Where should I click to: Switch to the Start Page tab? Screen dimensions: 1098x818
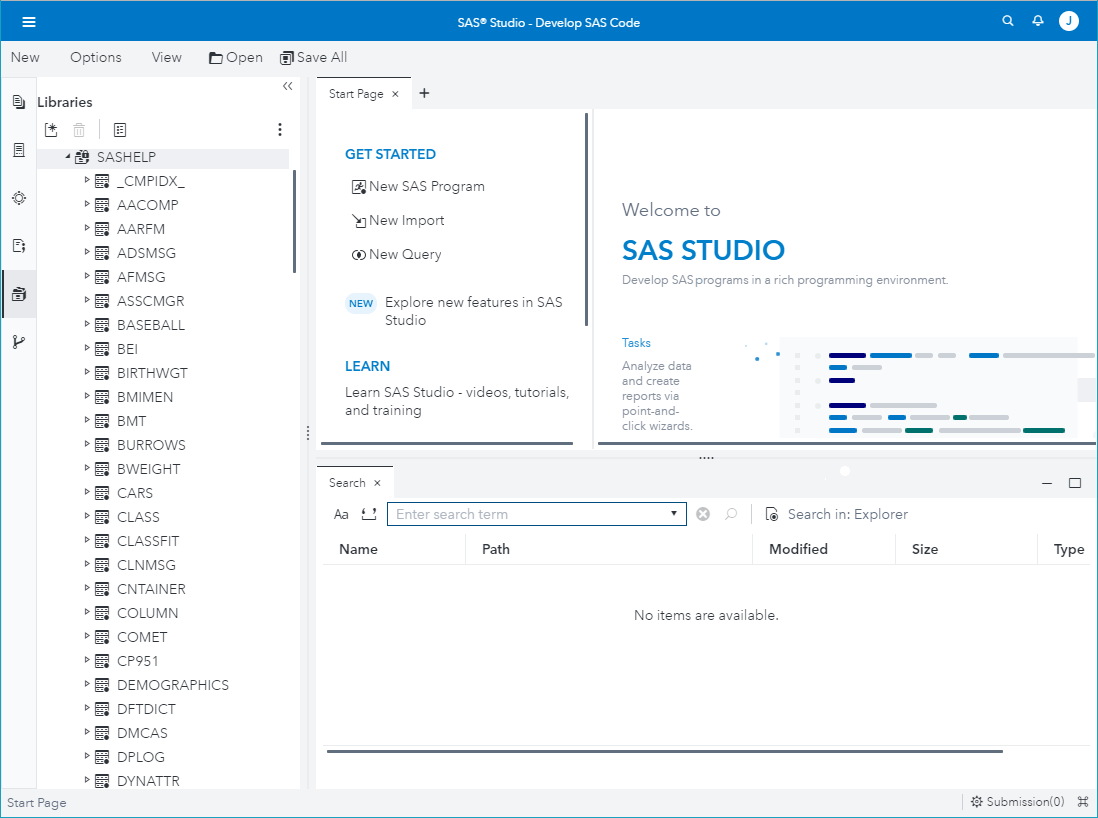coord(356,93)
